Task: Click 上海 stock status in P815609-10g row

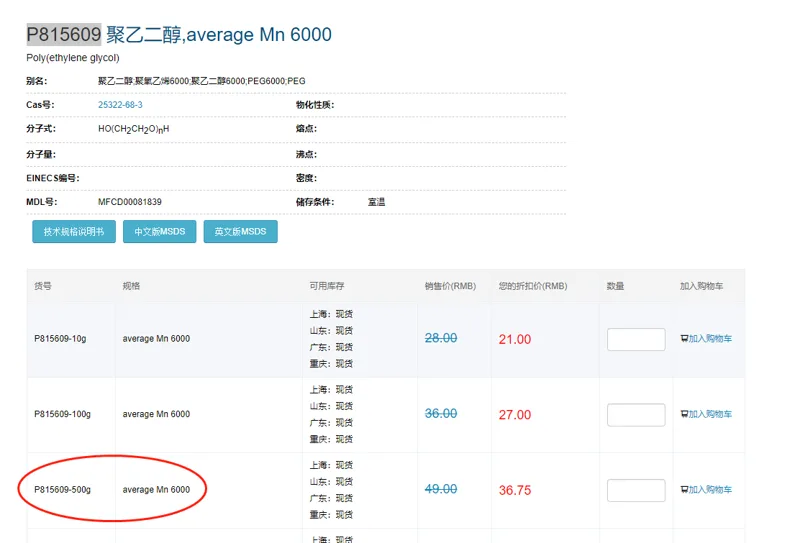Action: [x=331, y=314]
